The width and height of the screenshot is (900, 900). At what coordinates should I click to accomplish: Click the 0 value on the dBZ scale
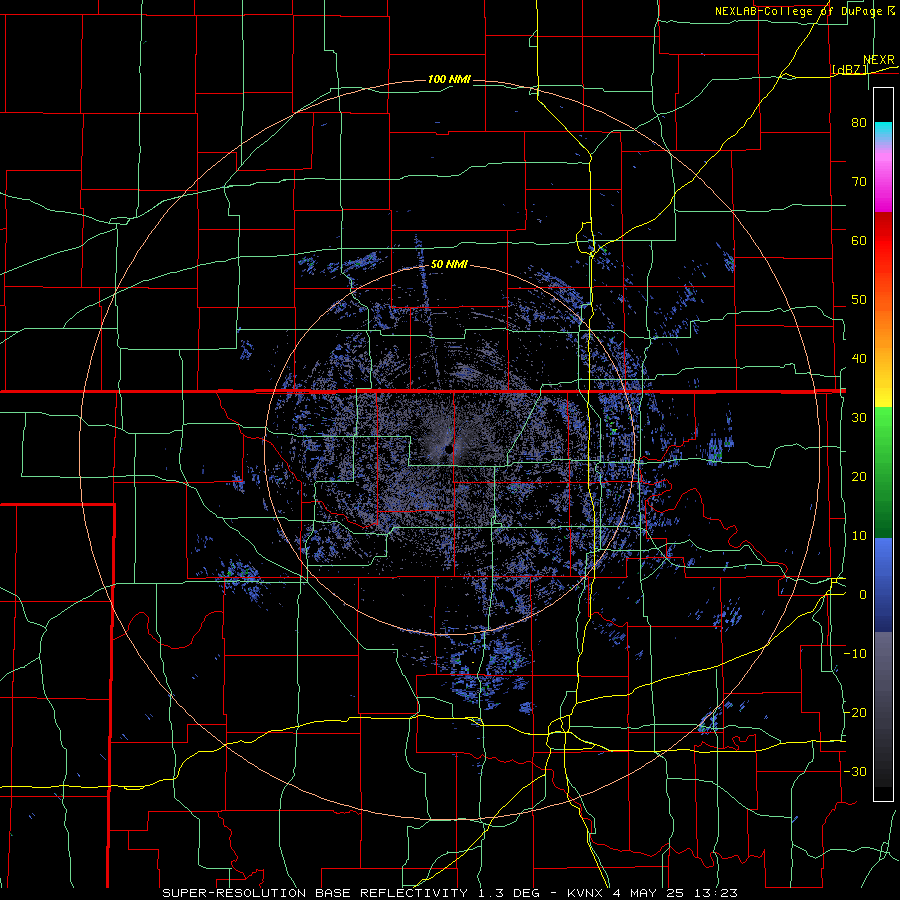(863, 595)
